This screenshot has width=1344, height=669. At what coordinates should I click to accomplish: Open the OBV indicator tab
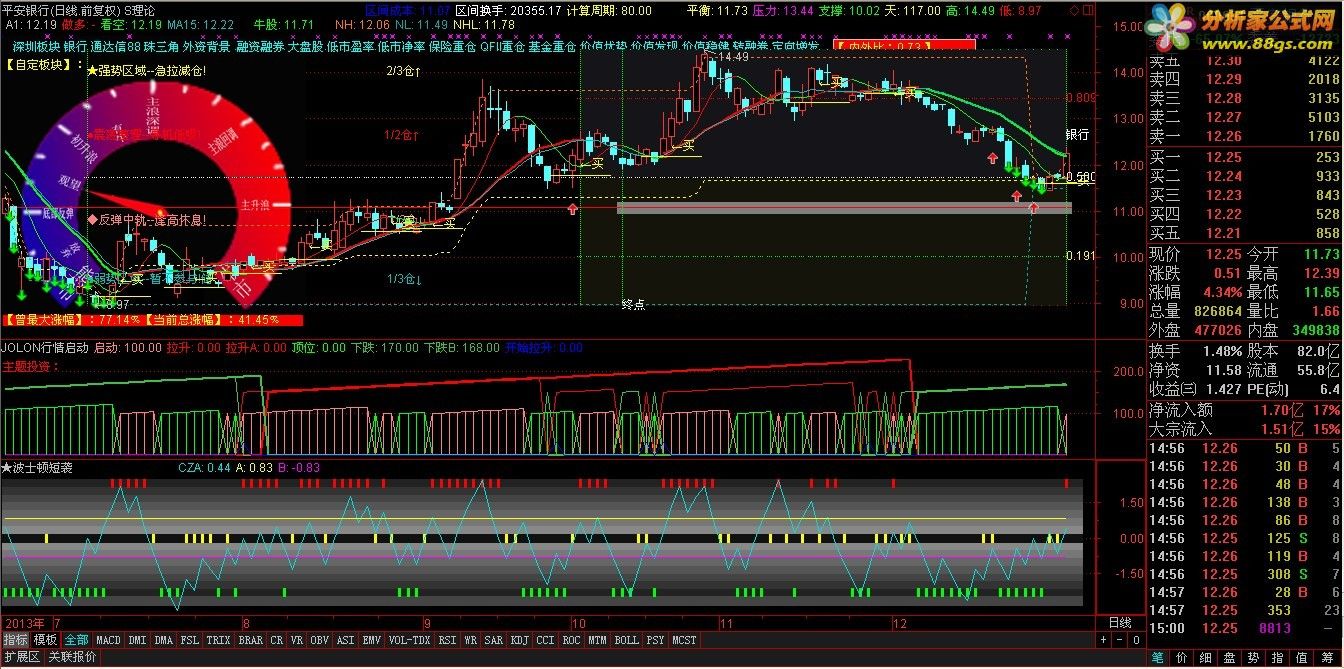[x=320, y=640]
